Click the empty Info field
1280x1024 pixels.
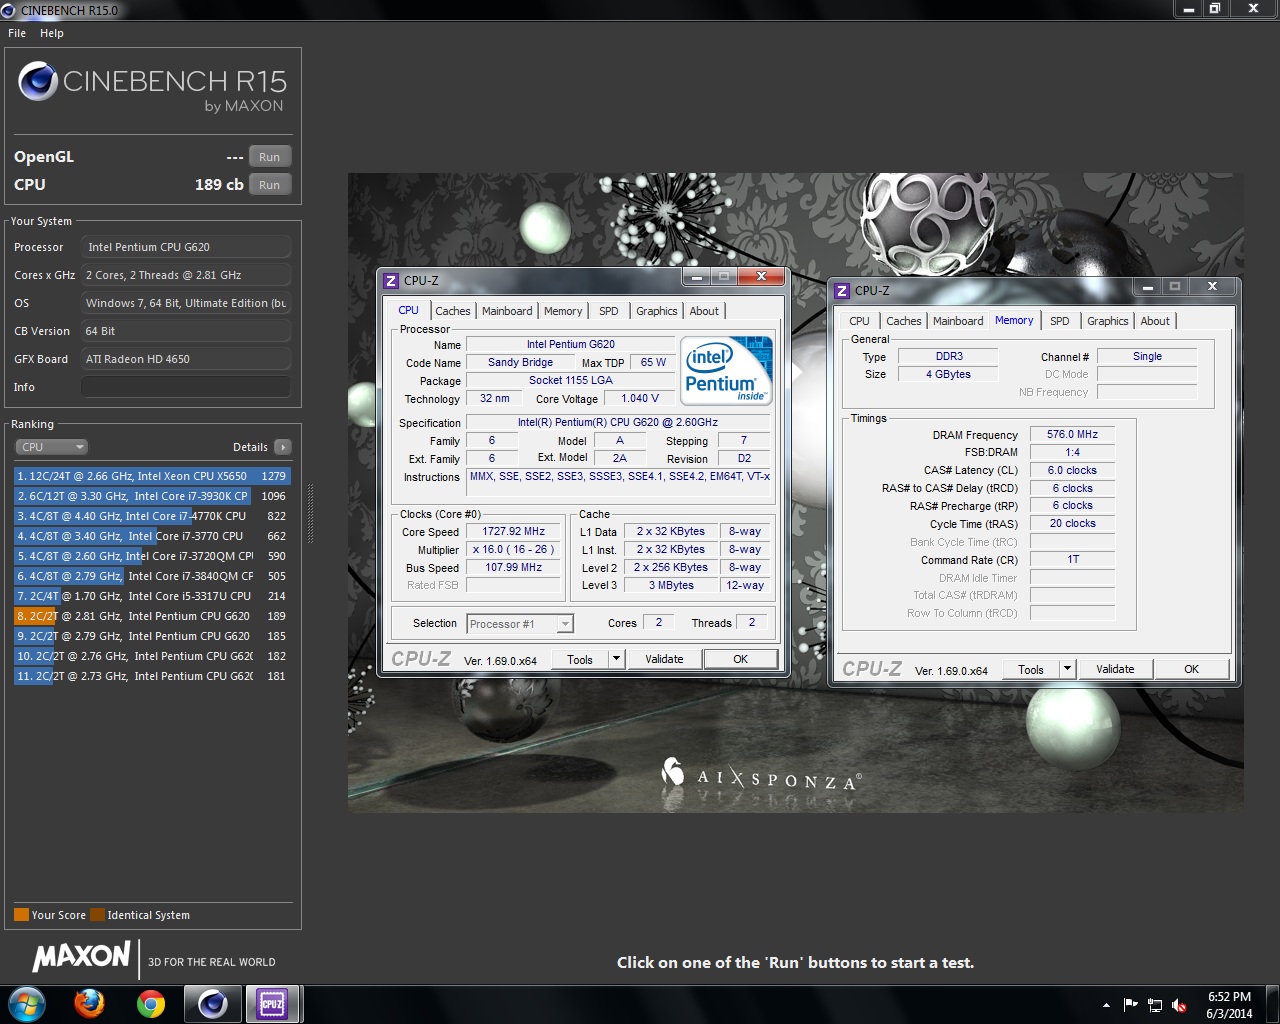[x=186, y=387]
